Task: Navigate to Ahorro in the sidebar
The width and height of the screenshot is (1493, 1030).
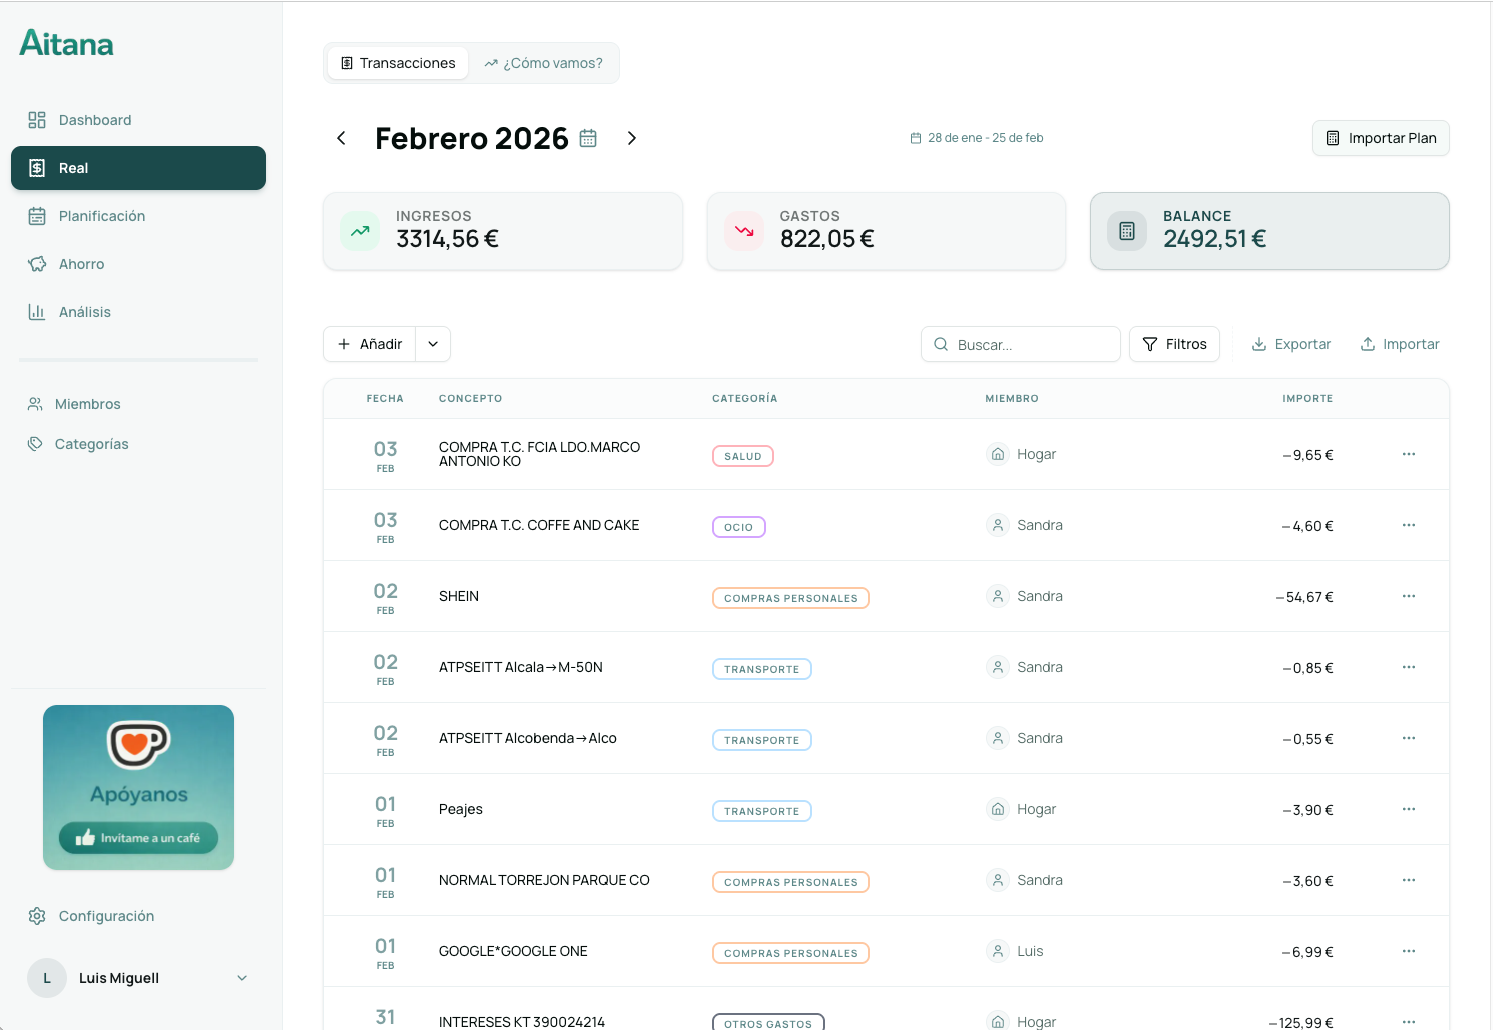Action: (x=81, y=264)
